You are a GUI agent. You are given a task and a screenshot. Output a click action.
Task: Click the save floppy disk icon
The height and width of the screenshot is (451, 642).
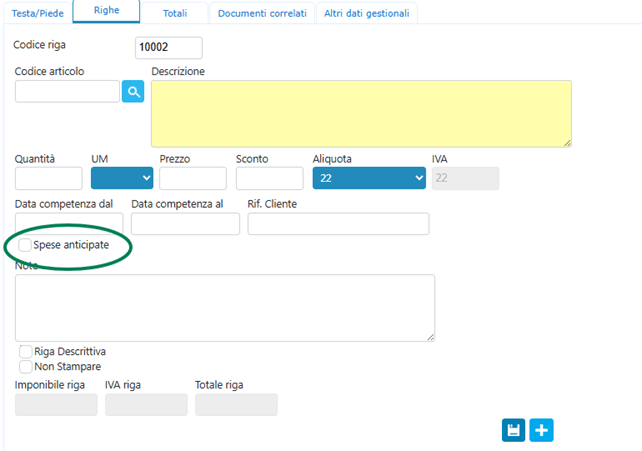click(x=514, y=429)
